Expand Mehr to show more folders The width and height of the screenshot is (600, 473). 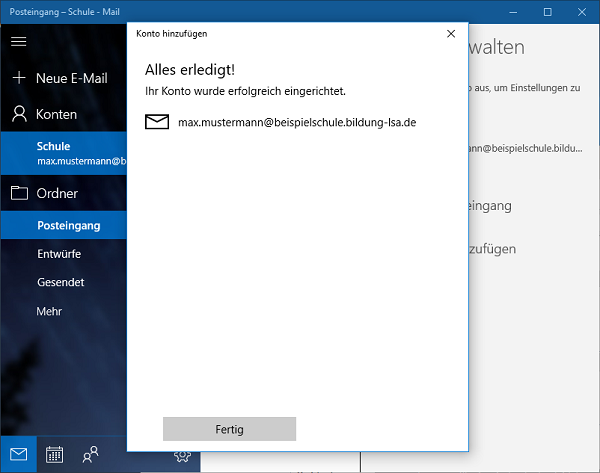point(49,311)
